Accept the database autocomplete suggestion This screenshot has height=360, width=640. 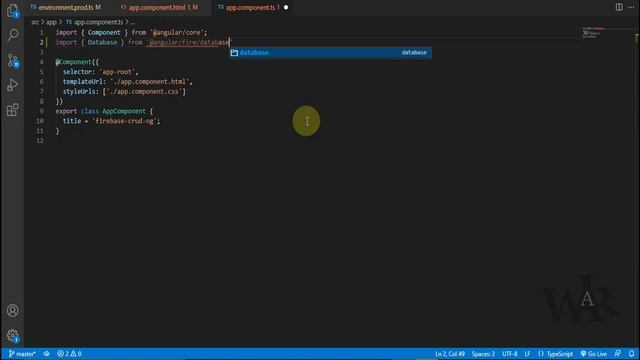[x=330, y=53]
